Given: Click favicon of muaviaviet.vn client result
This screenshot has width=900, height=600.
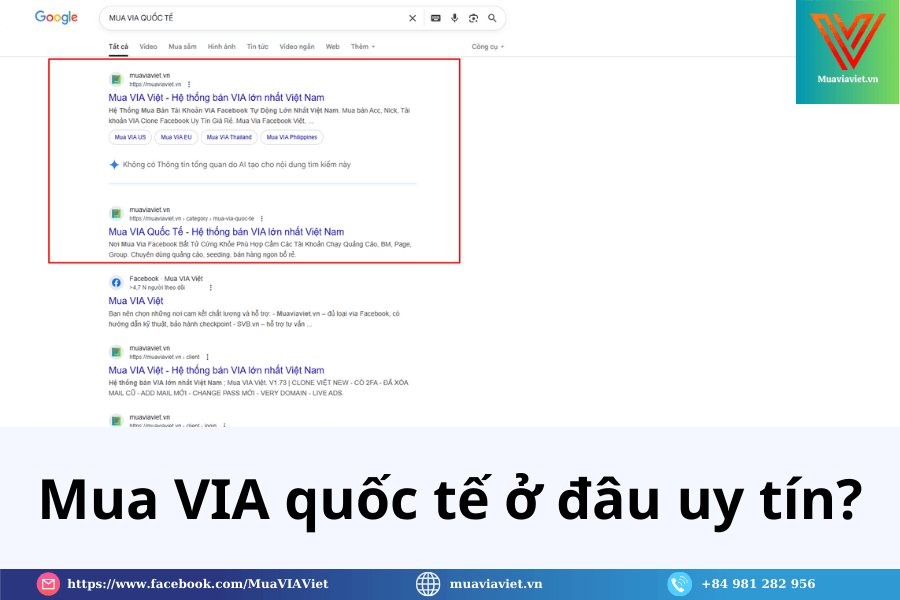Looking at the screenshot, I should click(117, 352).
